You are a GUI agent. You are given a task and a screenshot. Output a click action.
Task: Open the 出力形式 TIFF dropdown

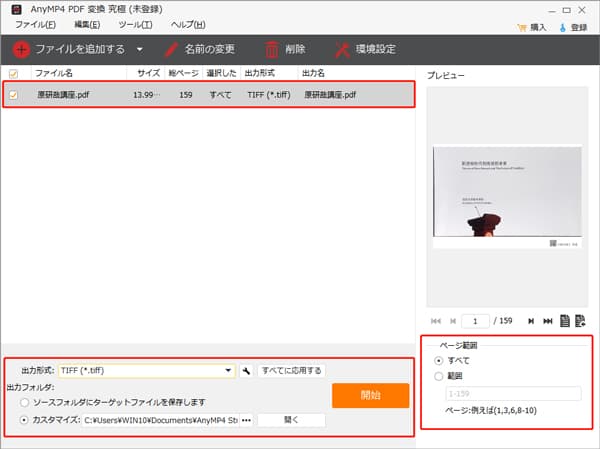(x=147, y=371)
